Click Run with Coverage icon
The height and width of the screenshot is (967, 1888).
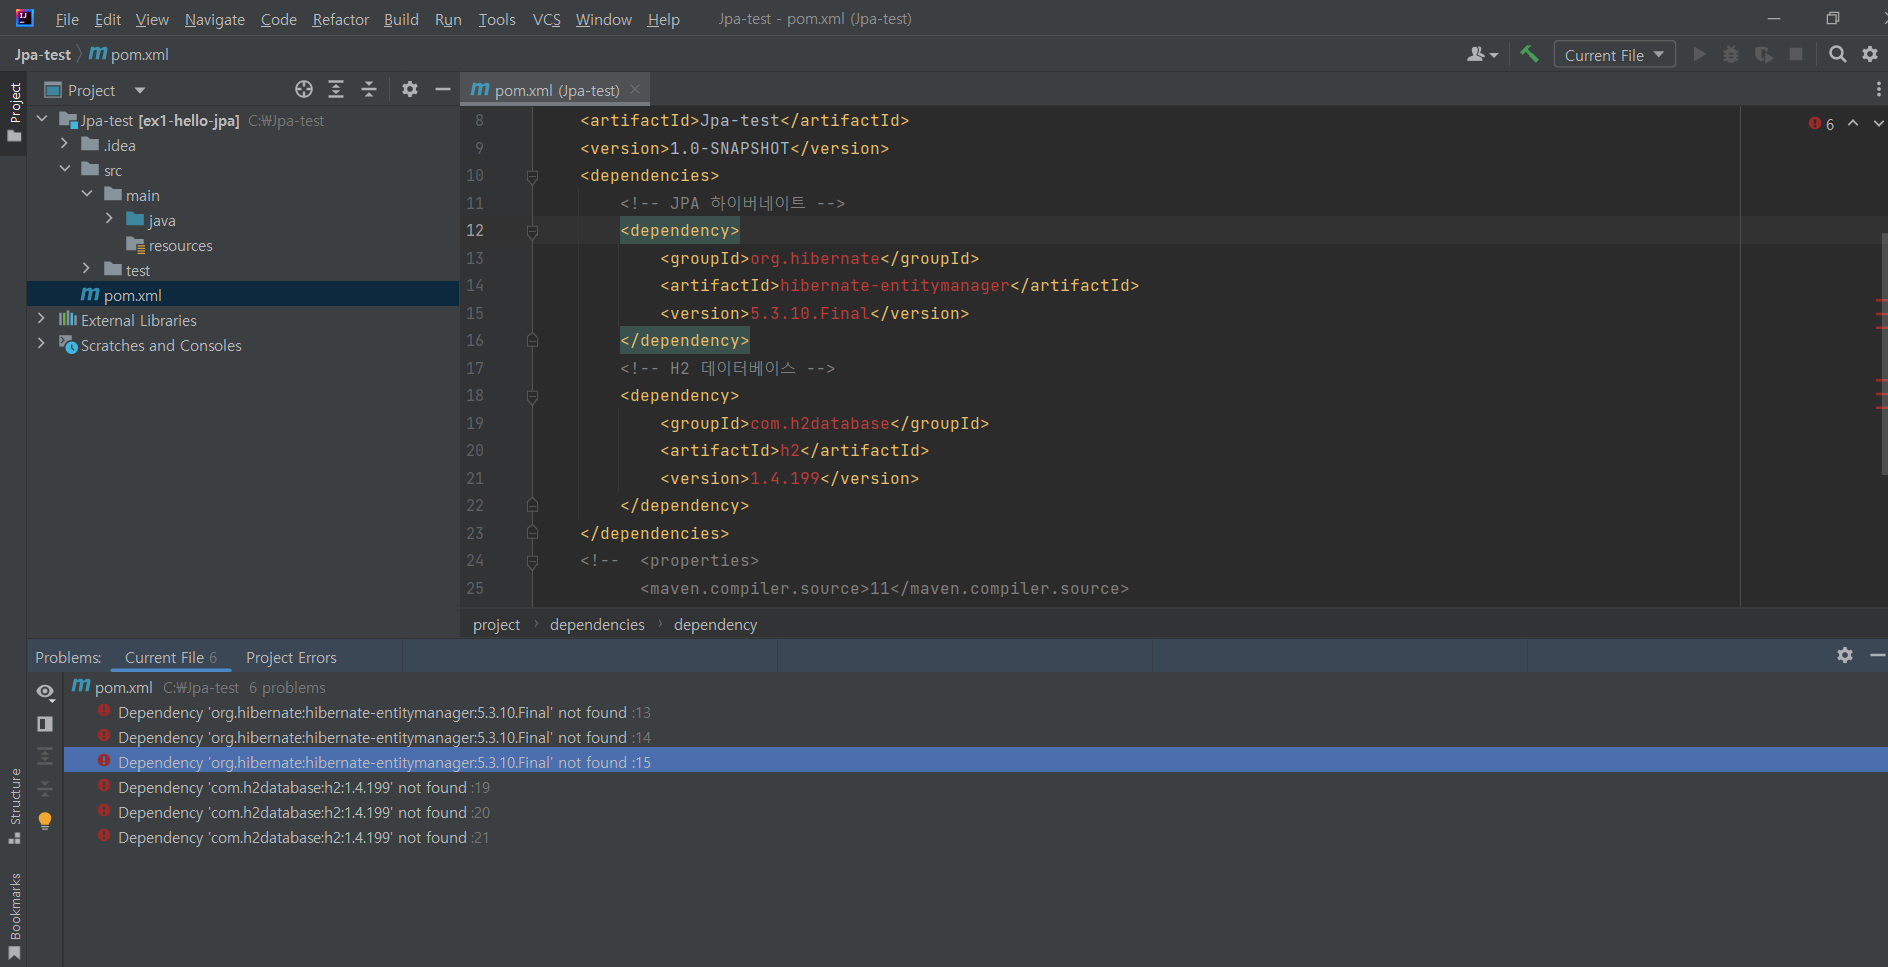[1764, 54]
